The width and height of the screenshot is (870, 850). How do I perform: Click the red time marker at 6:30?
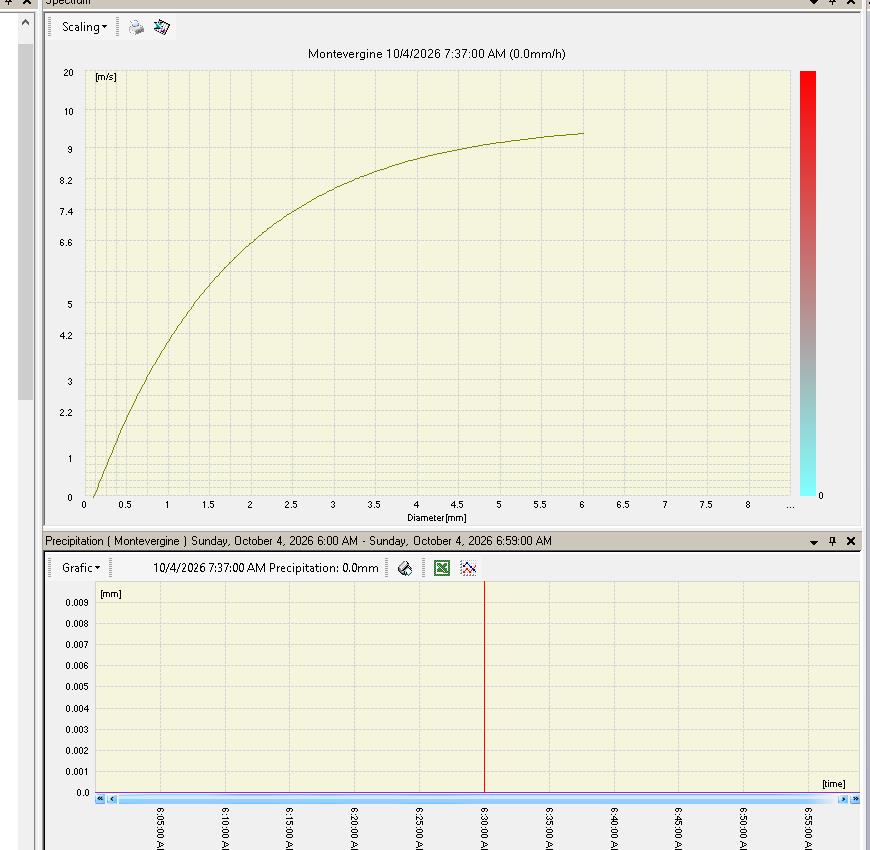coord(484,687)
